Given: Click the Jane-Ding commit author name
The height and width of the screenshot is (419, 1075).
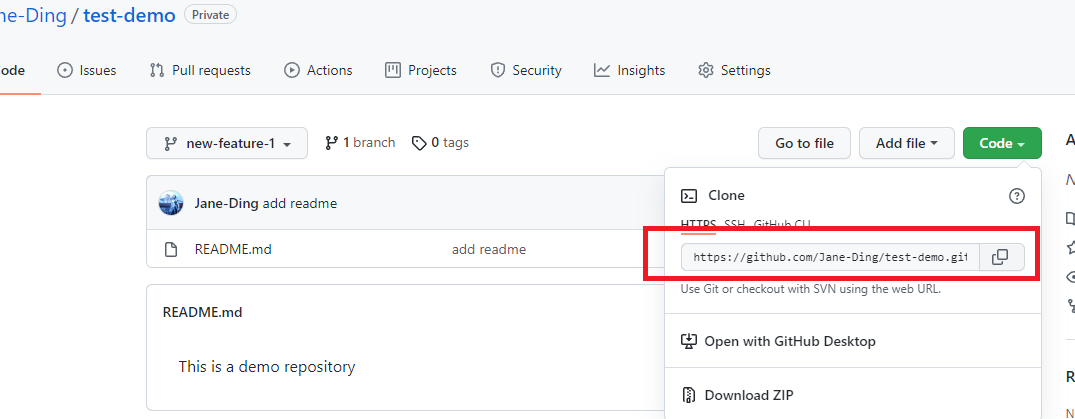Looking at the screenshot, I should (x=228, y=203).
